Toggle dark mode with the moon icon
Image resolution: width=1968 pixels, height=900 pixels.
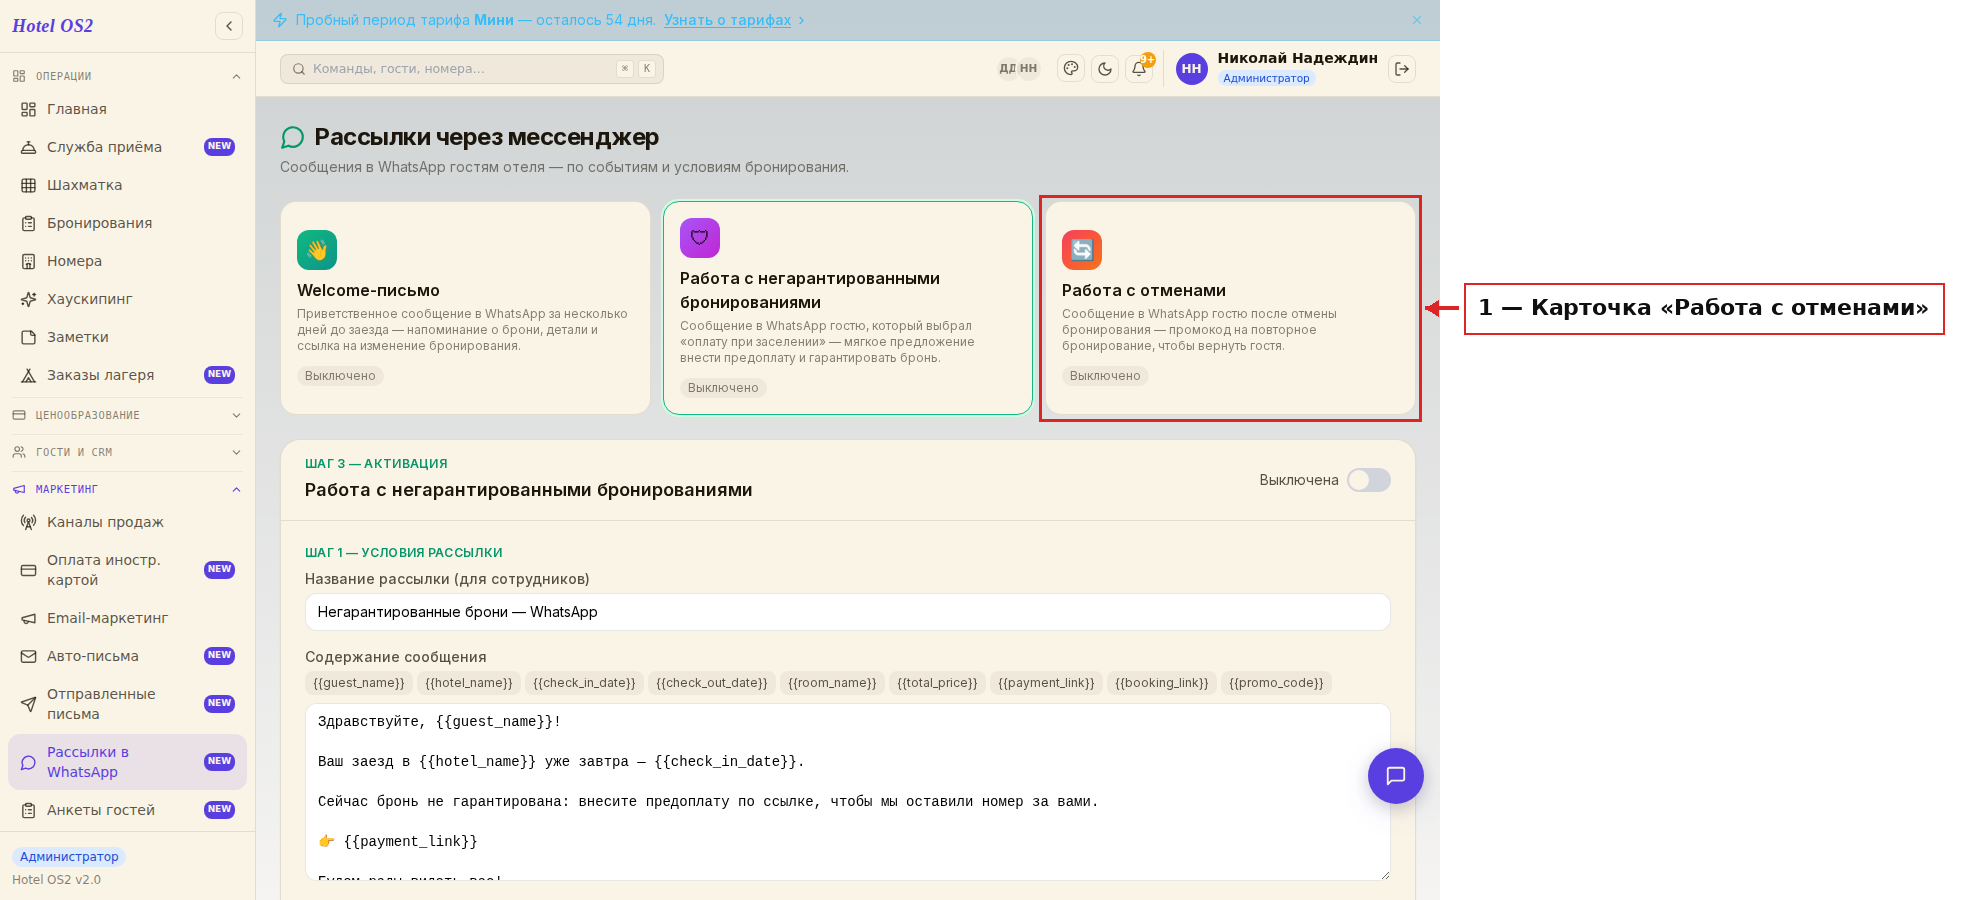1105,69
